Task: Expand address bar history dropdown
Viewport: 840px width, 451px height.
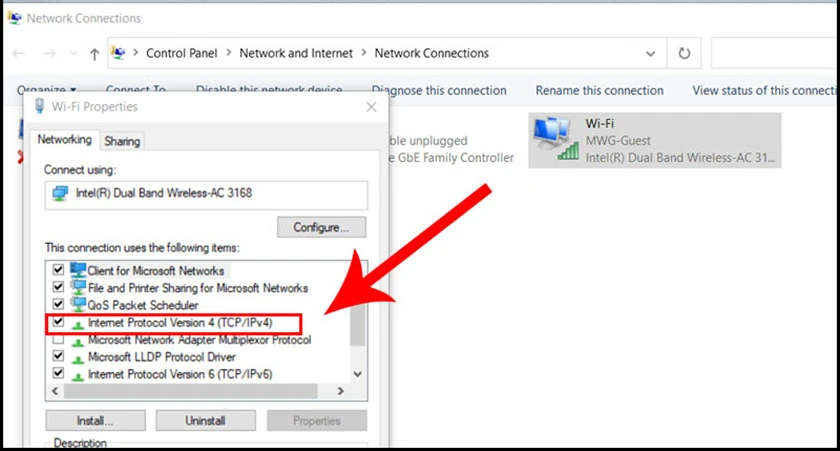Action: (650, 54)
